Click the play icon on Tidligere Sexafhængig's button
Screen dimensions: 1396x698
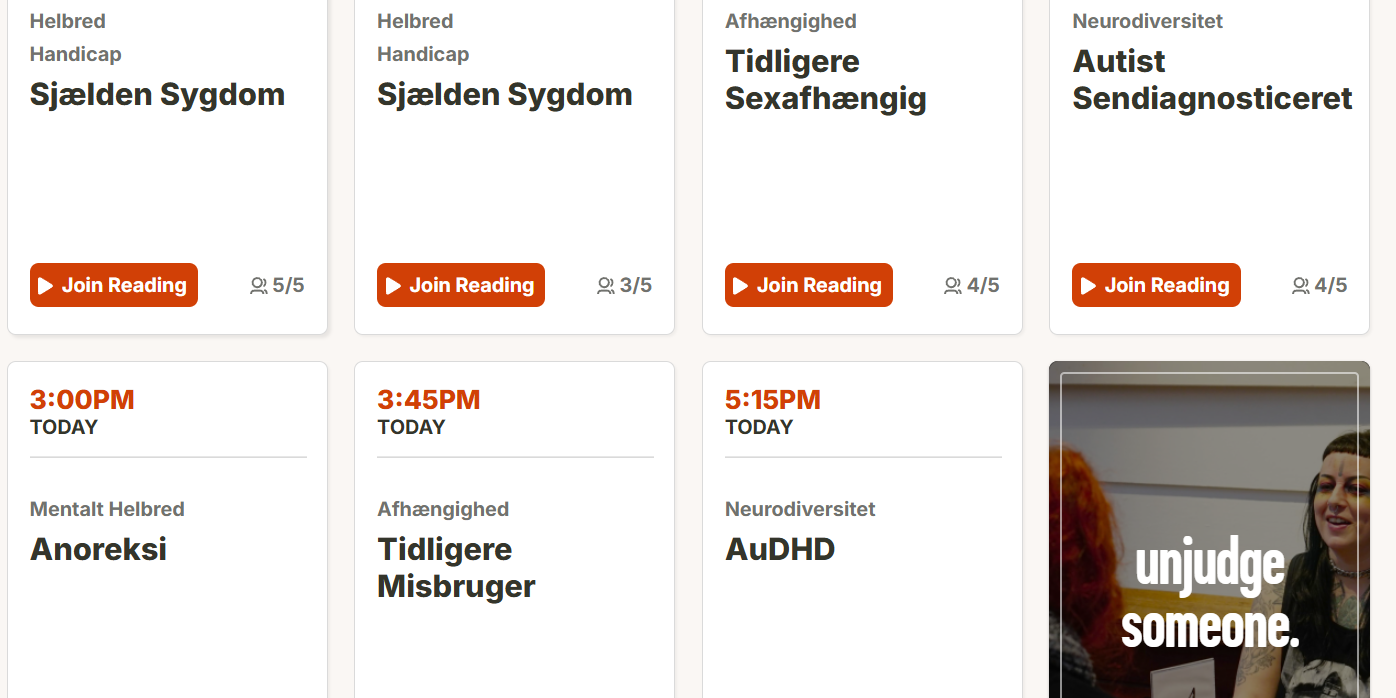tap(741, 285)
